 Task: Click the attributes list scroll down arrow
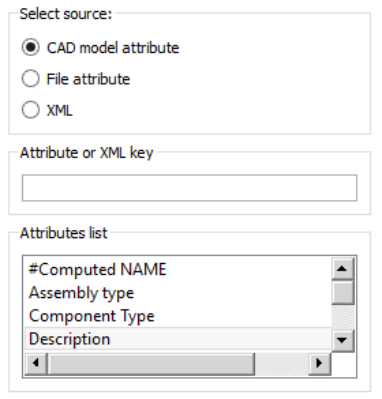point(343,340)
